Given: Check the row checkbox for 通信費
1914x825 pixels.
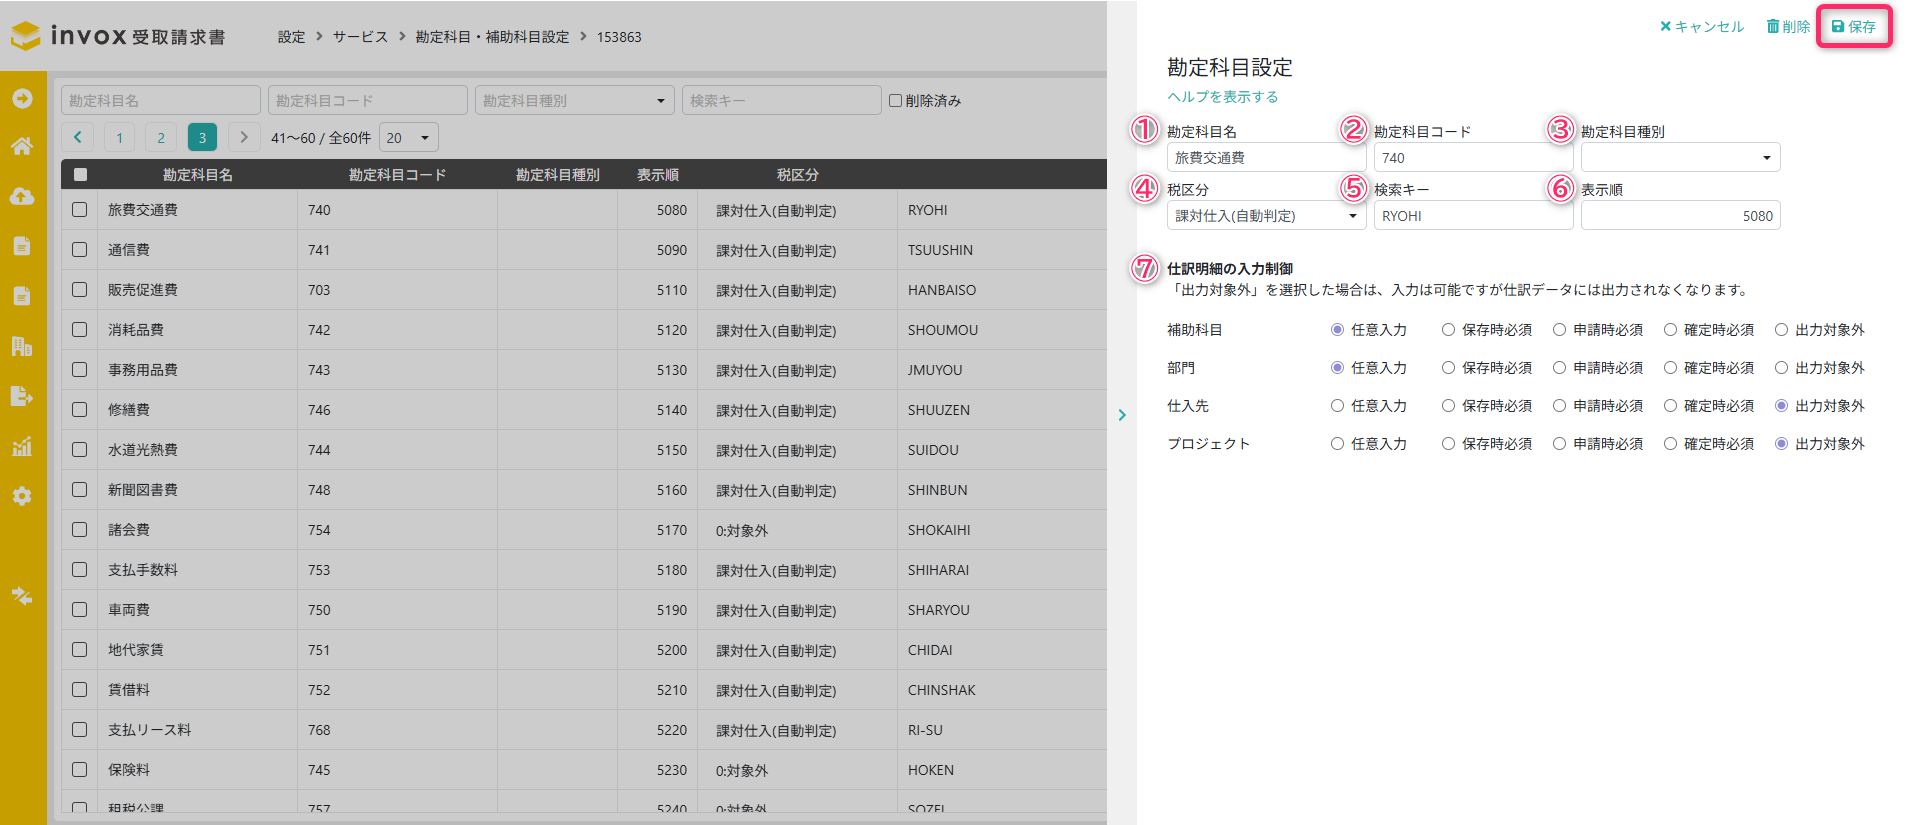Looking at the screenshot, I should [x=80, y=250].
